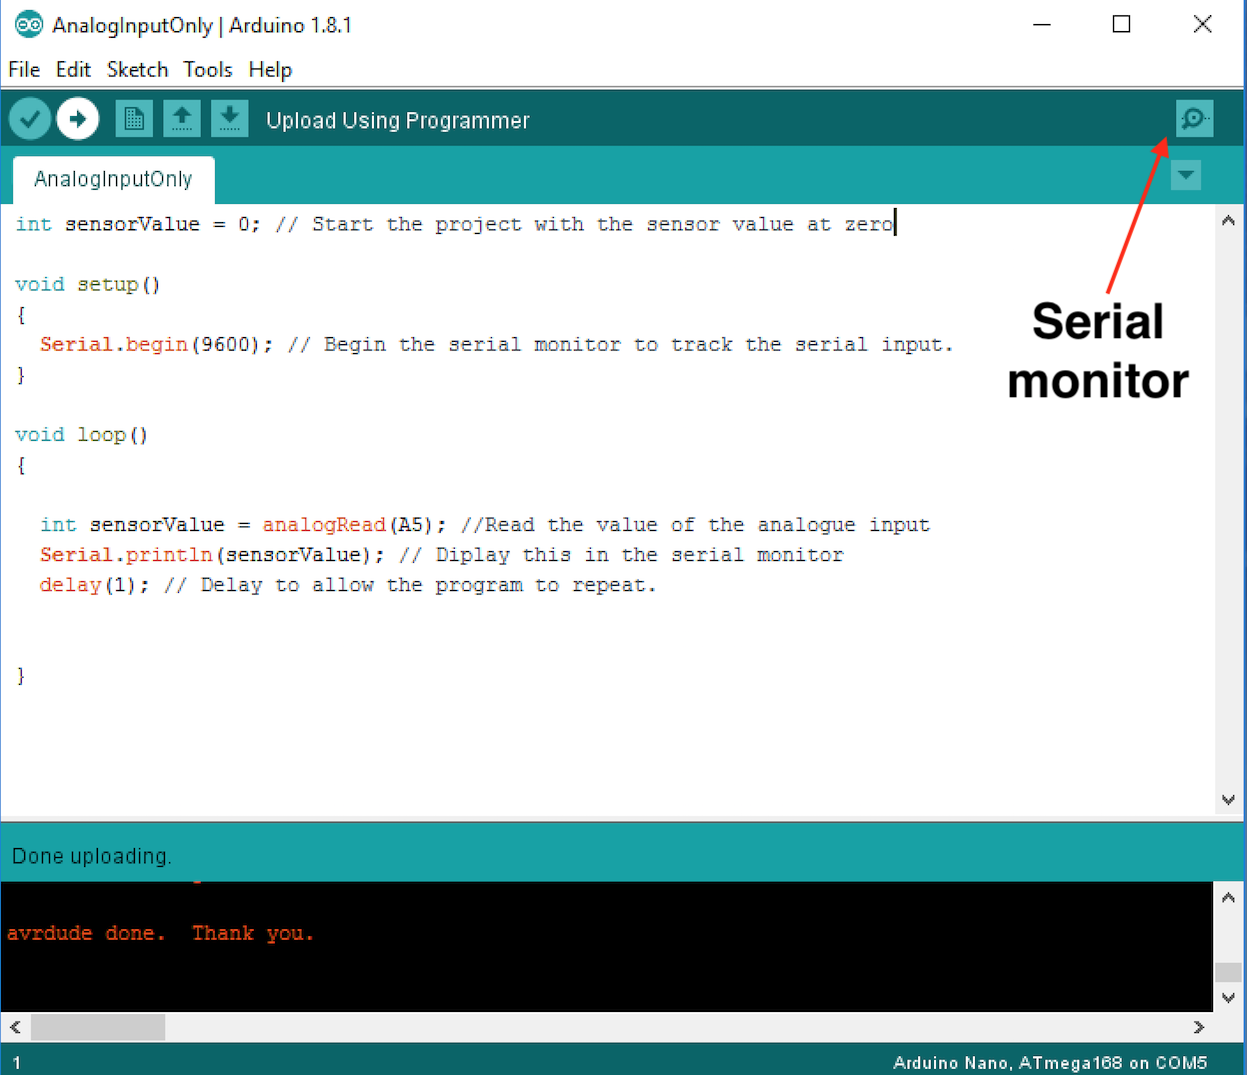Save the sketch with the down-arrow icon
The height and width of the screenshot is (1075, 1247).
pos(230,119)
